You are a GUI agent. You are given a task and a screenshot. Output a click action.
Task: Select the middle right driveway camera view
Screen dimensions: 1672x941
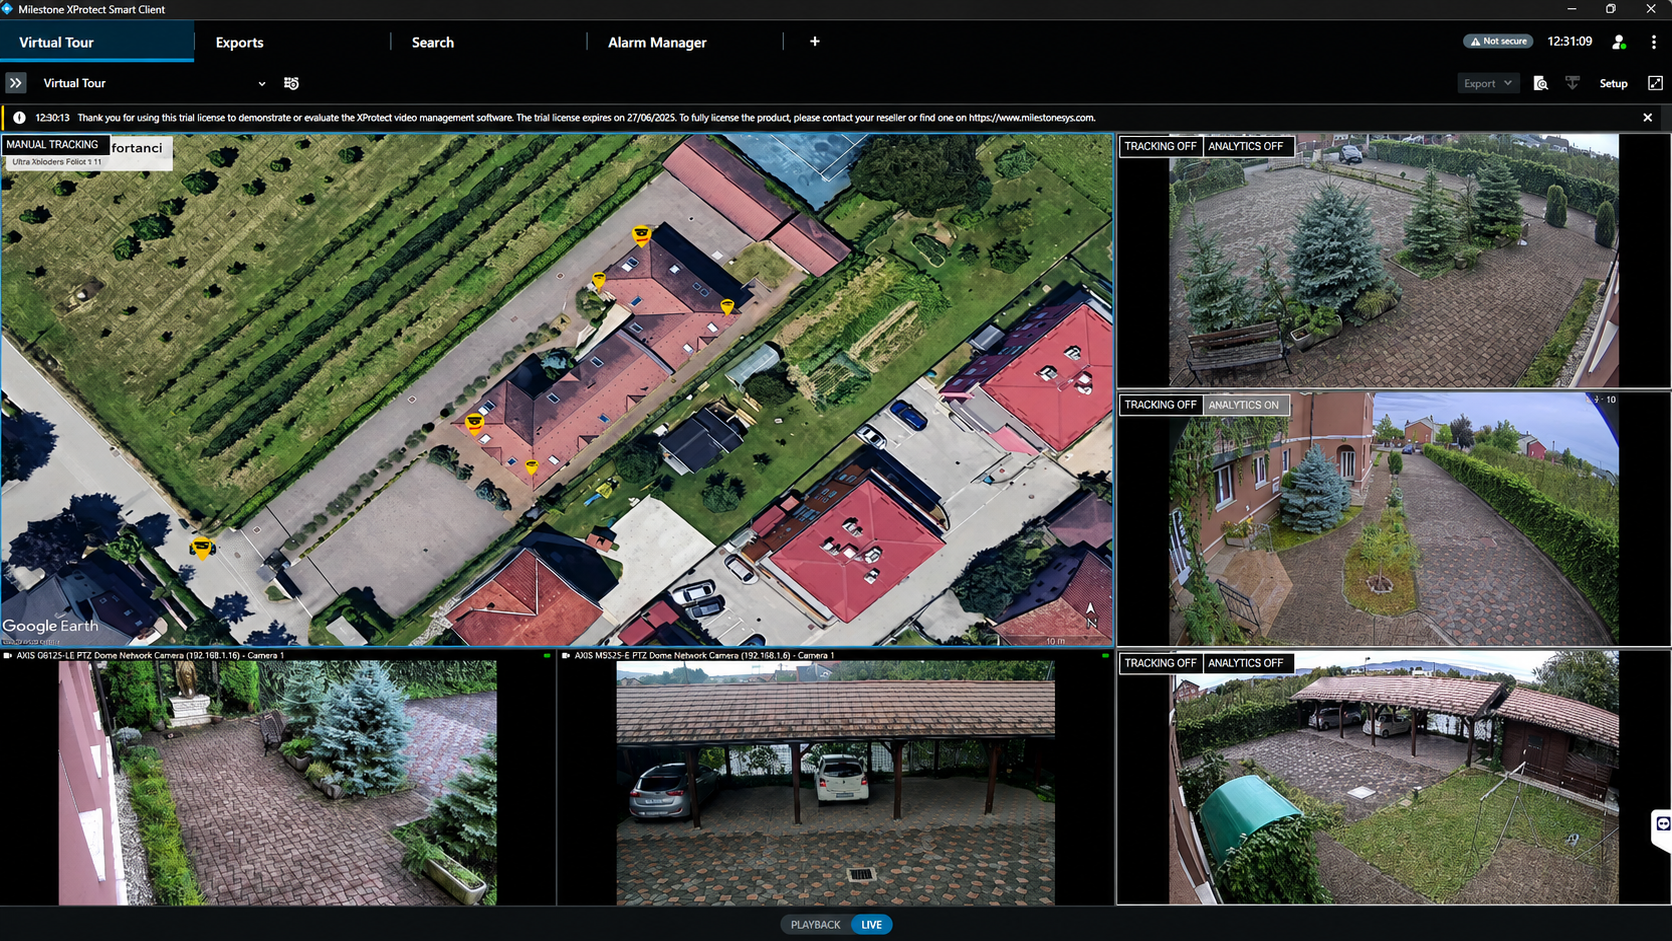click(x=1393, y=518)
